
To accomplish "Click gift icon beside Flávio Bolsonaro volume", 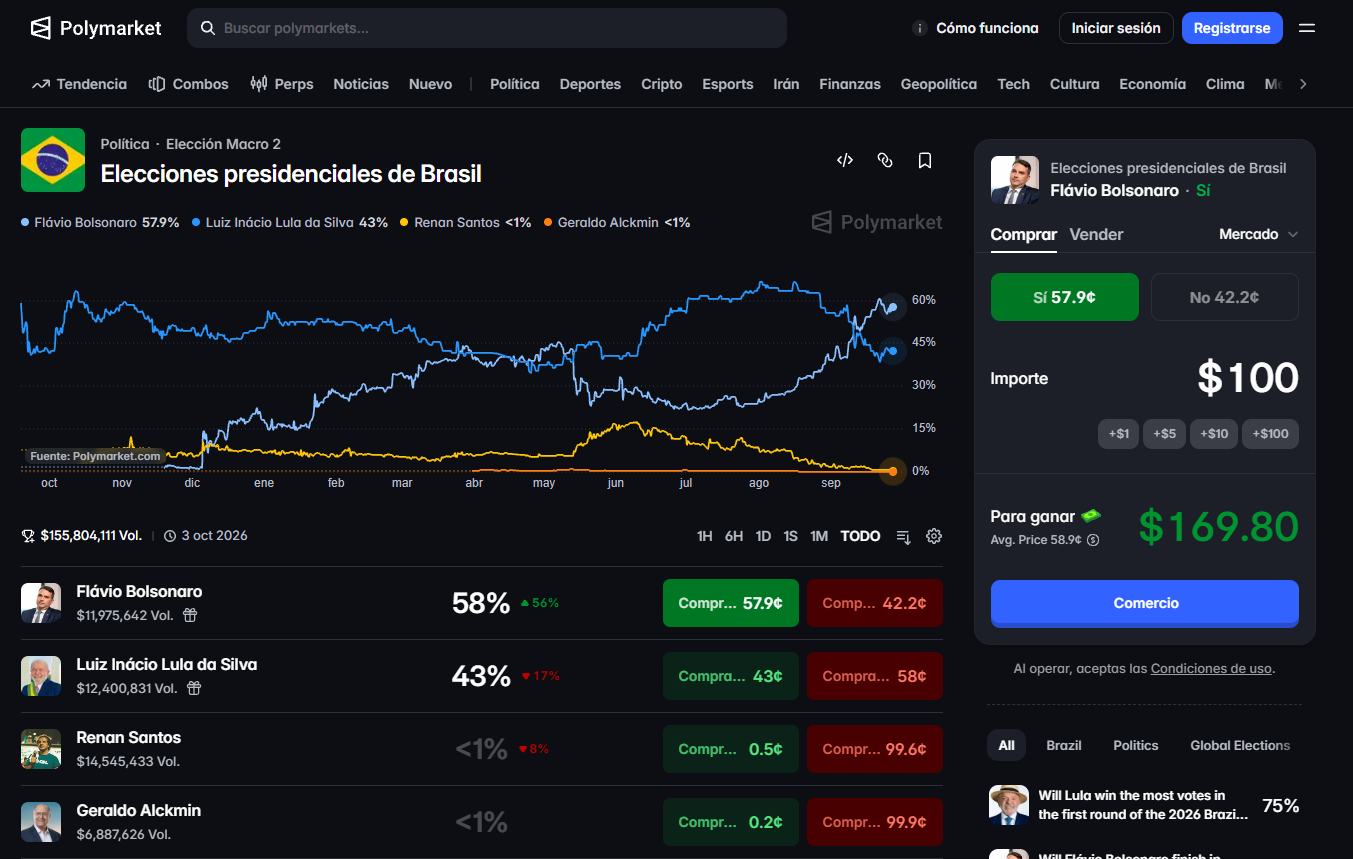I will 190,615.
